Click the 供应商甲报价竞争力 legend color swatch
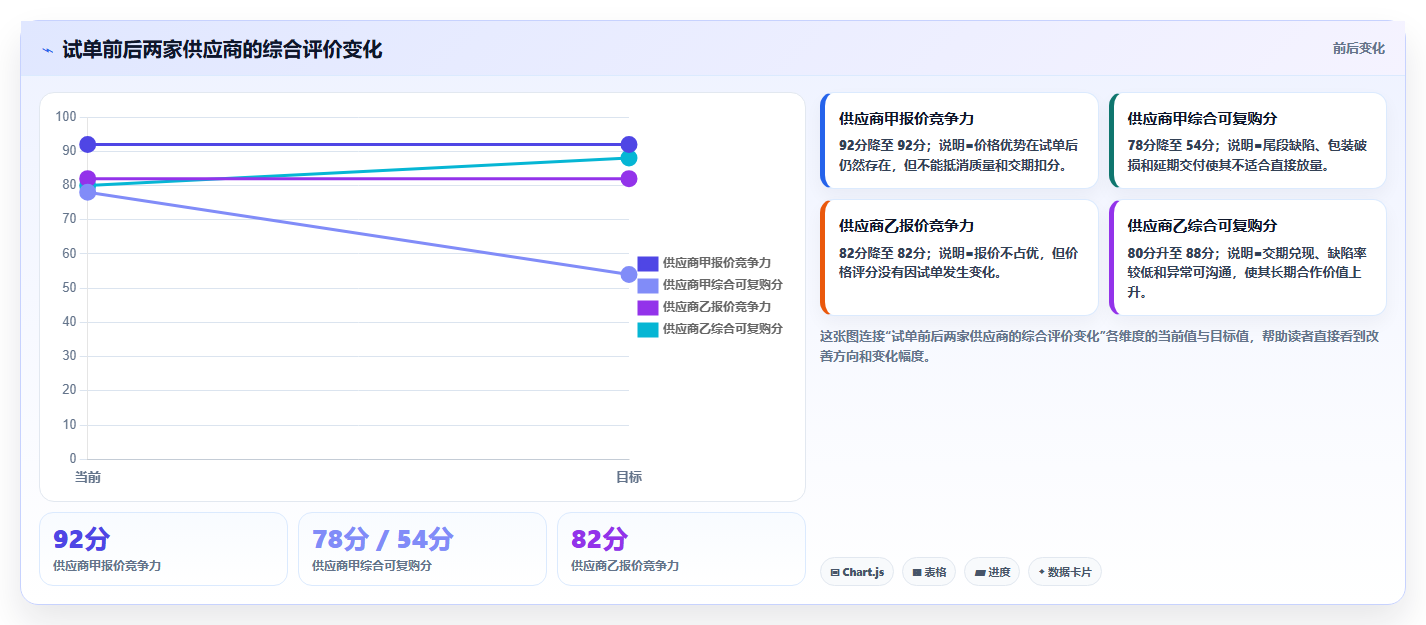1426x625 pixels. point(648,263)
